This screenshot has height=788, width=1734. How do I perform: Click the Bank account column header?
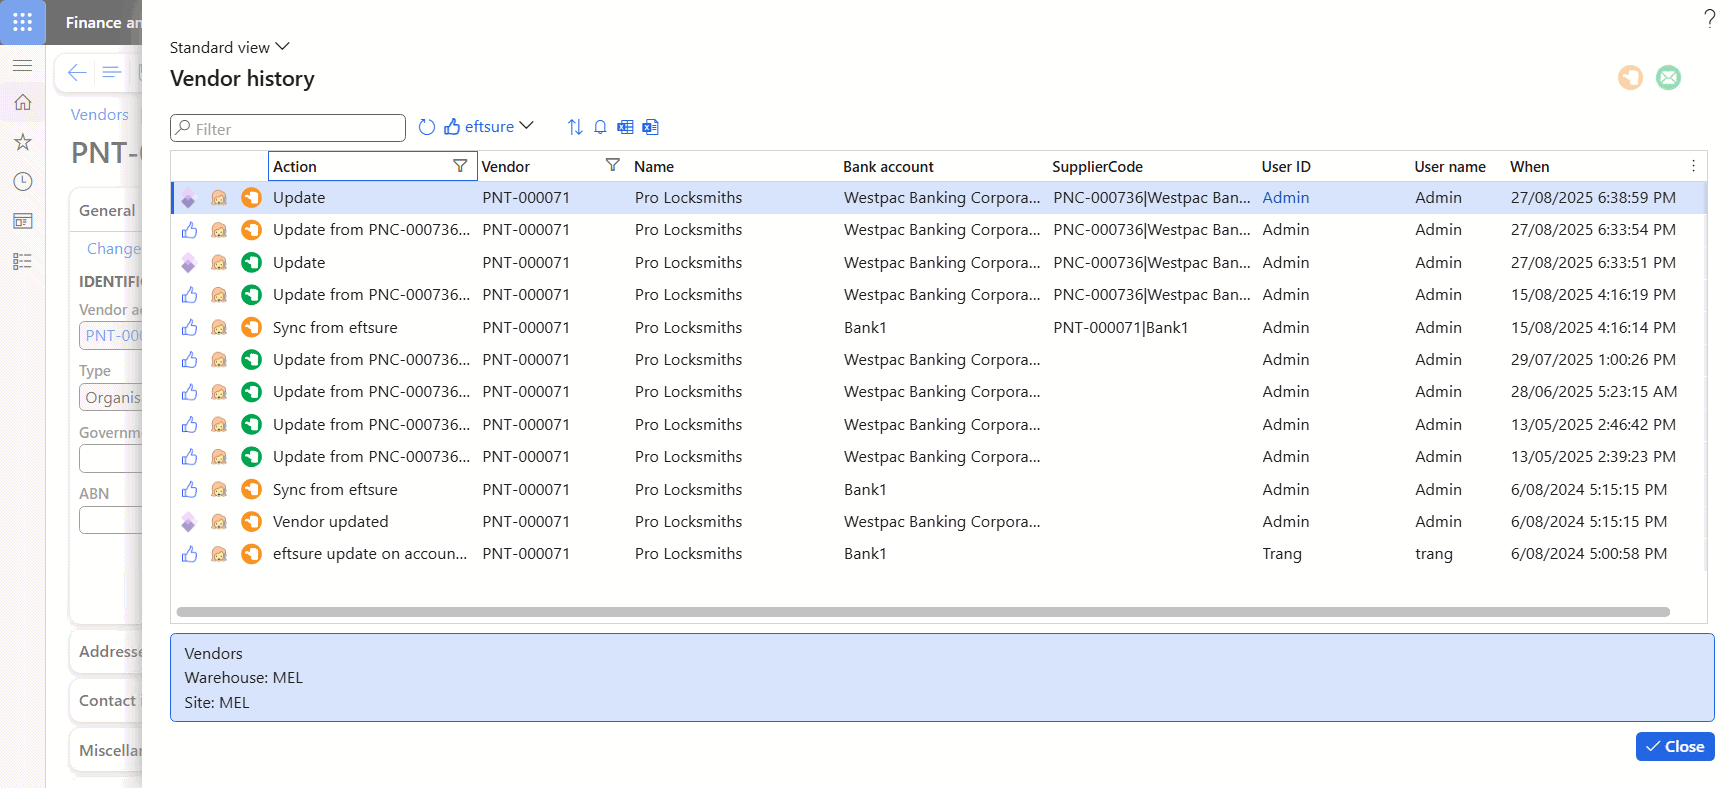point(888,167)
